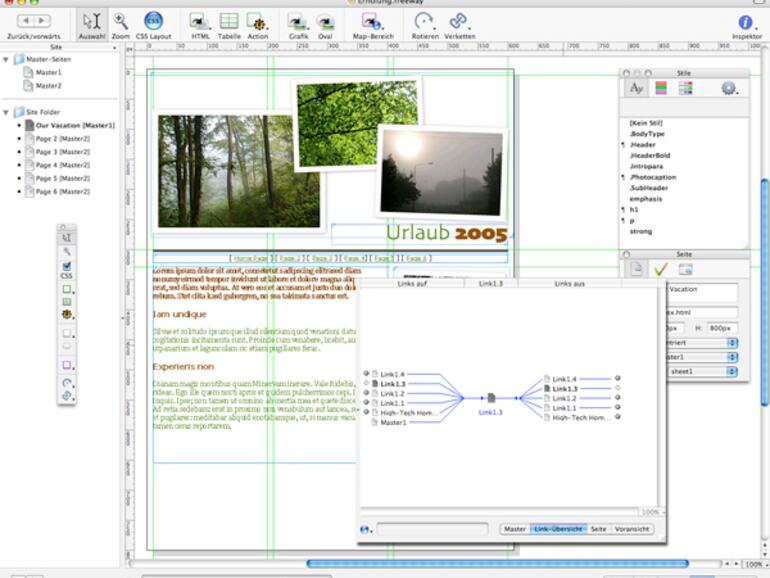Toggle radio dot beside right Link1.2
Image resolution: width=770 pixels, height=578 pixels.
(x=618, y=398)
